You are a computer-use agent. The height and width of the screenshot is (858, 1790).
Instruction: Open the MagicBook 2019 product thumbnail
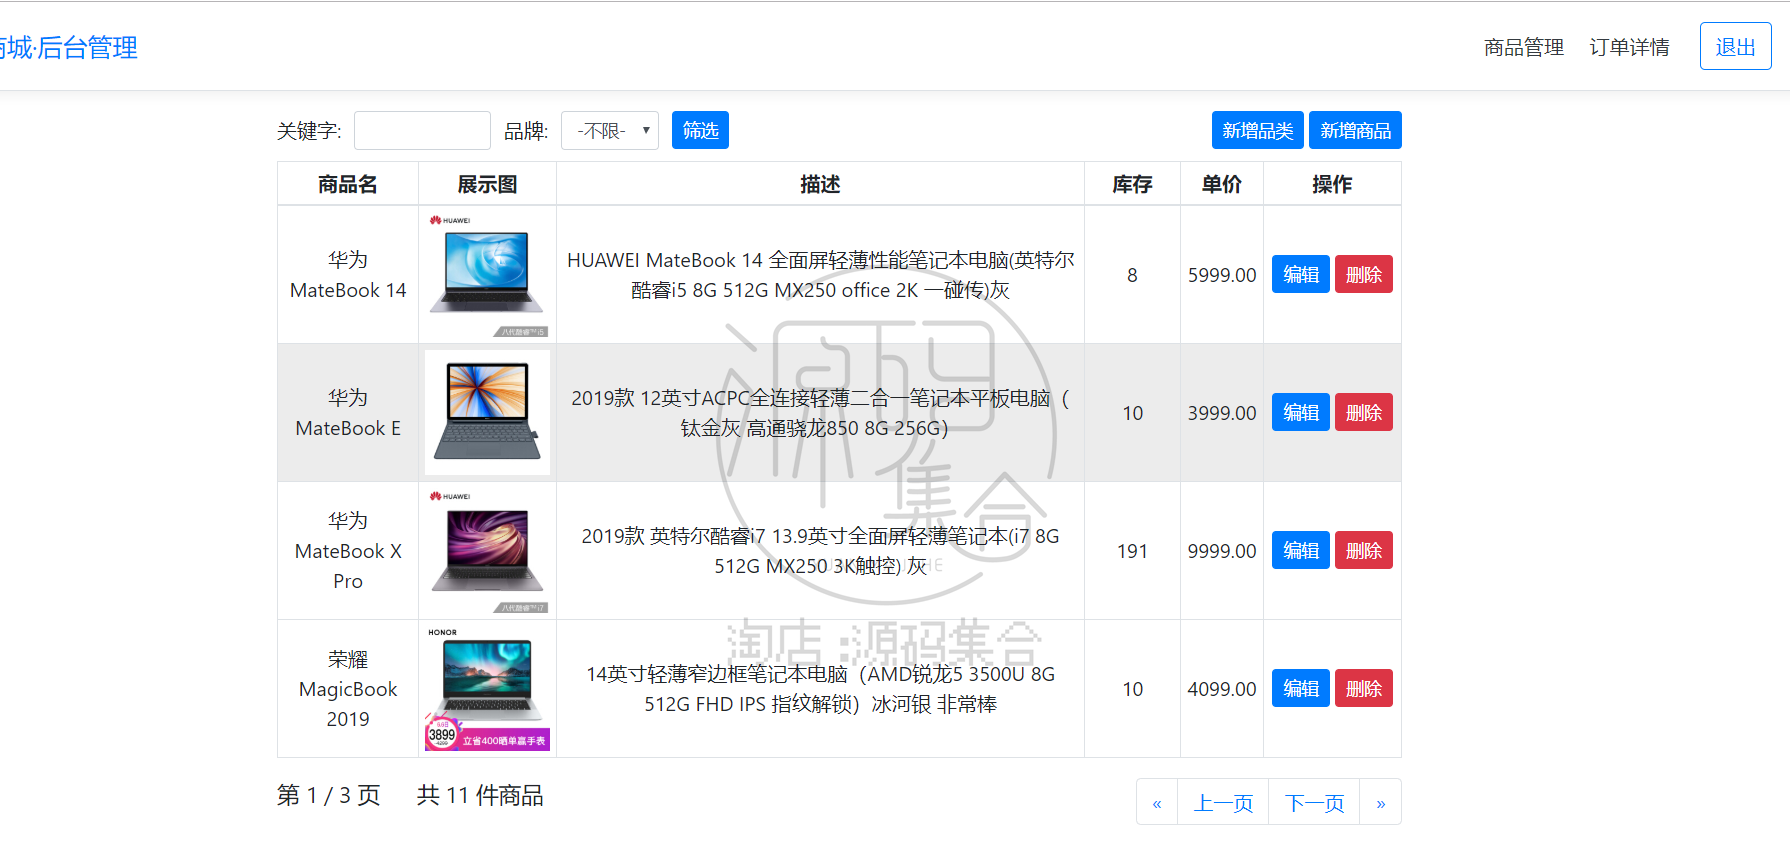click(487, 688)
